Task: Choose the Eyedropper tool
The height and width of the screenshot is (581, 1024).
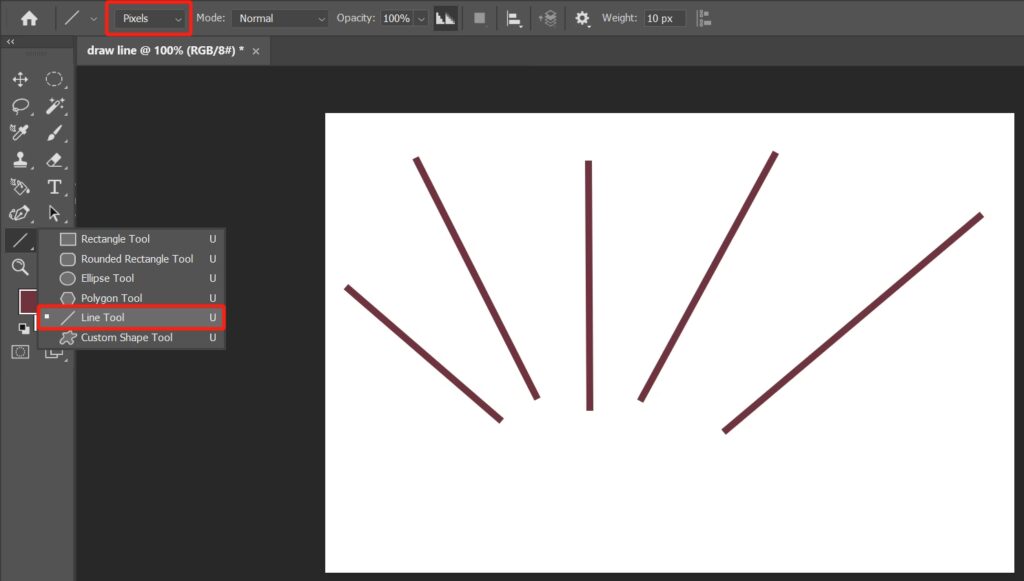Action: (x=20, y=133)
